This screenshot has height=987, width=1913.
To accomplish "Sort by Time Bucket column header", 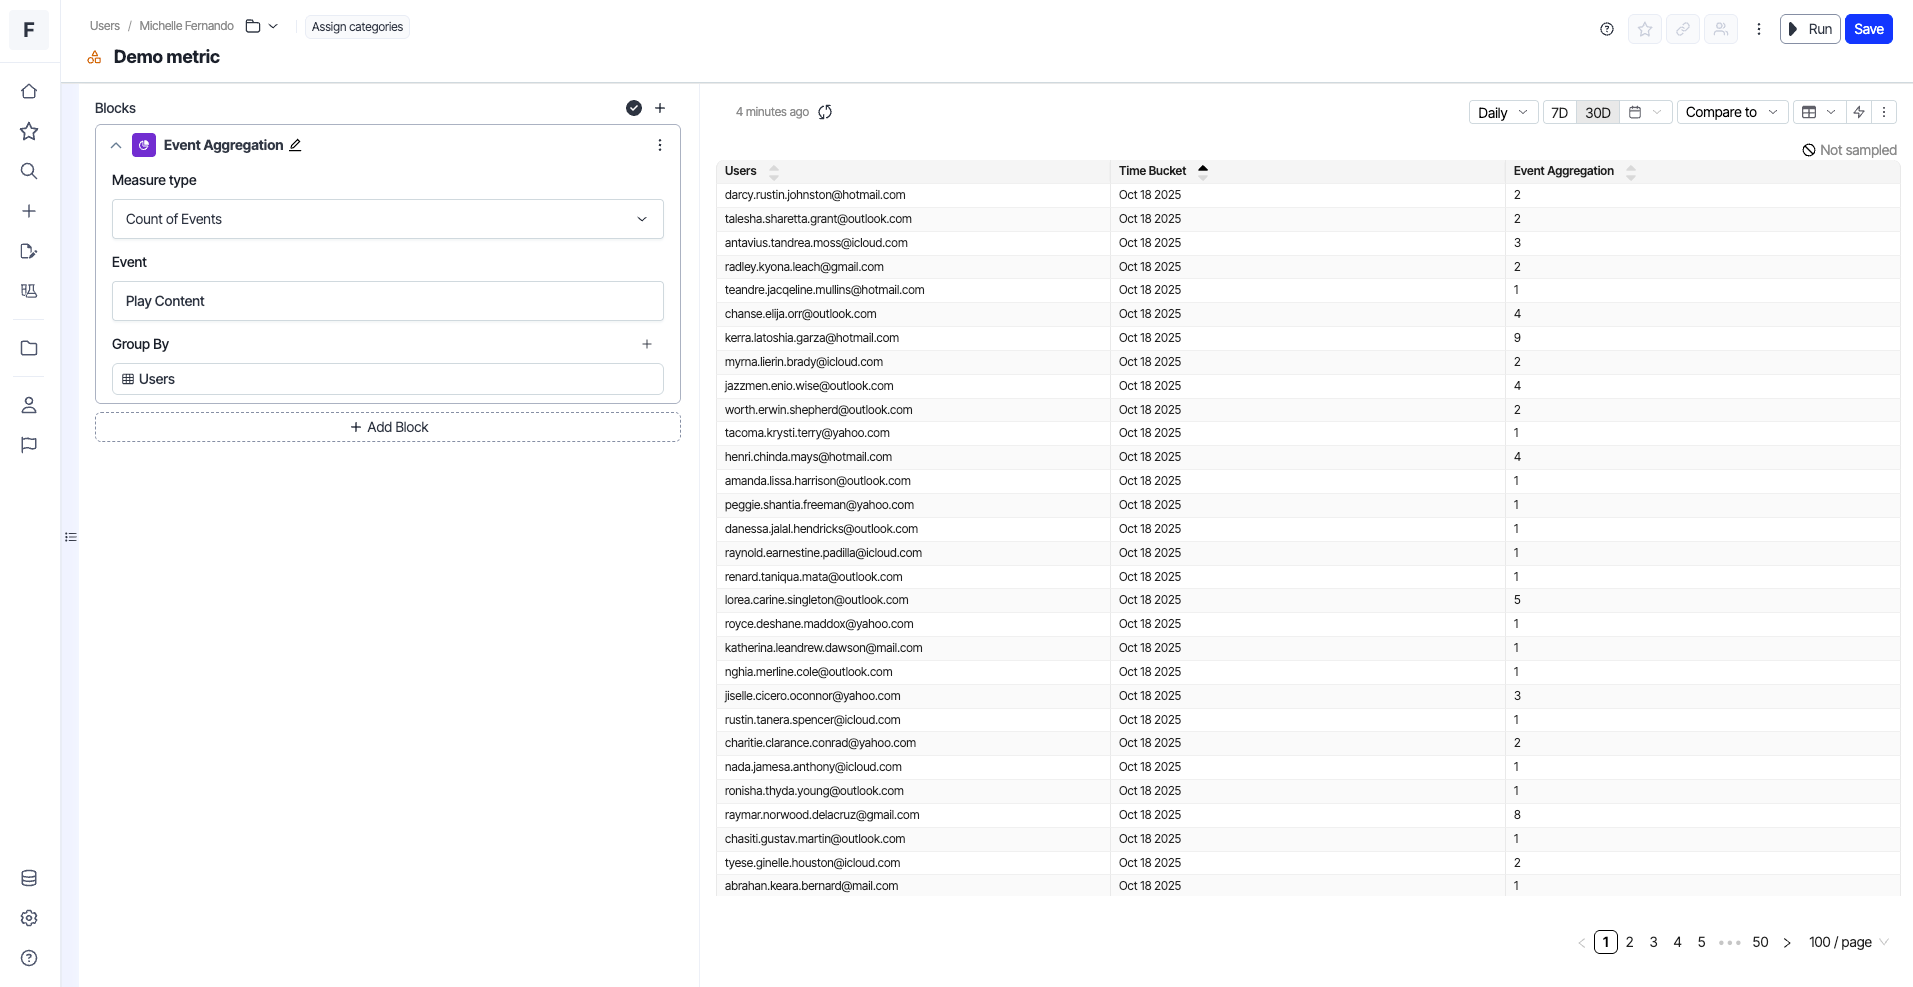I will [x=1152, y=171].
